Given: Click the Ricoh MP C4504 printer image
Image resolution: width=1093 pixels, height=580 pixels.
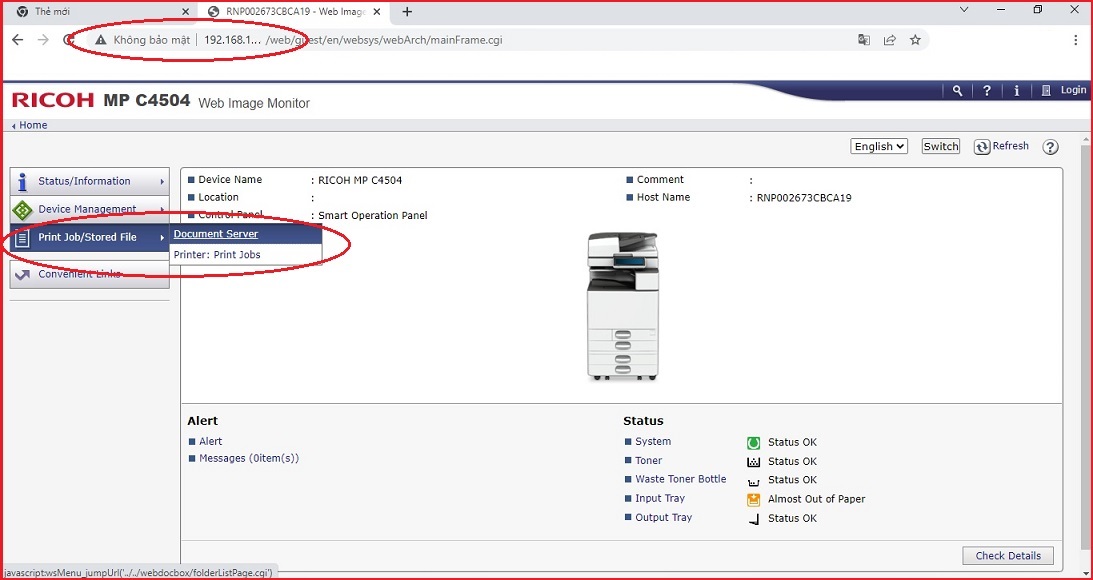Looking at the screenshot, I should click(622, 307).
